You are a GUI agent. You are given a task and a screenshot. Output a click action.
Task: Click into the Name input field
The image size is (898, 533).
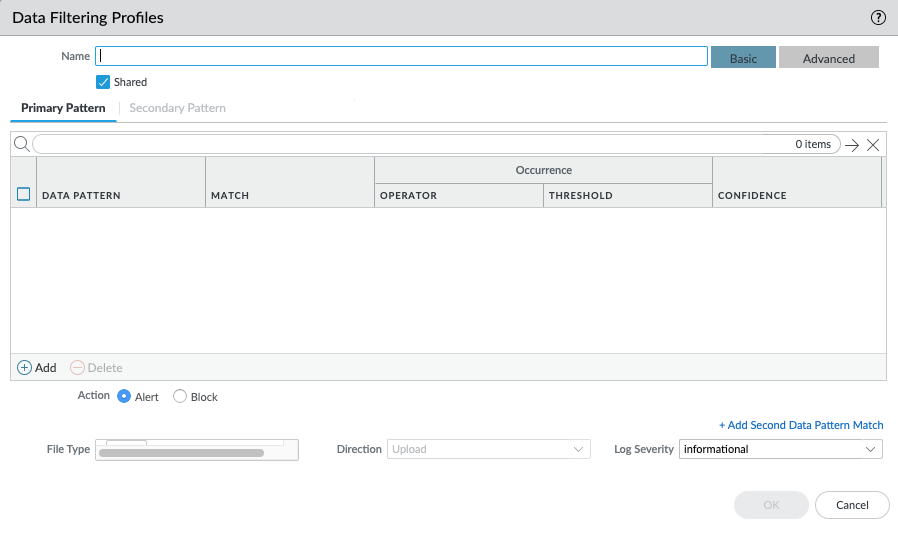(401, 57)
